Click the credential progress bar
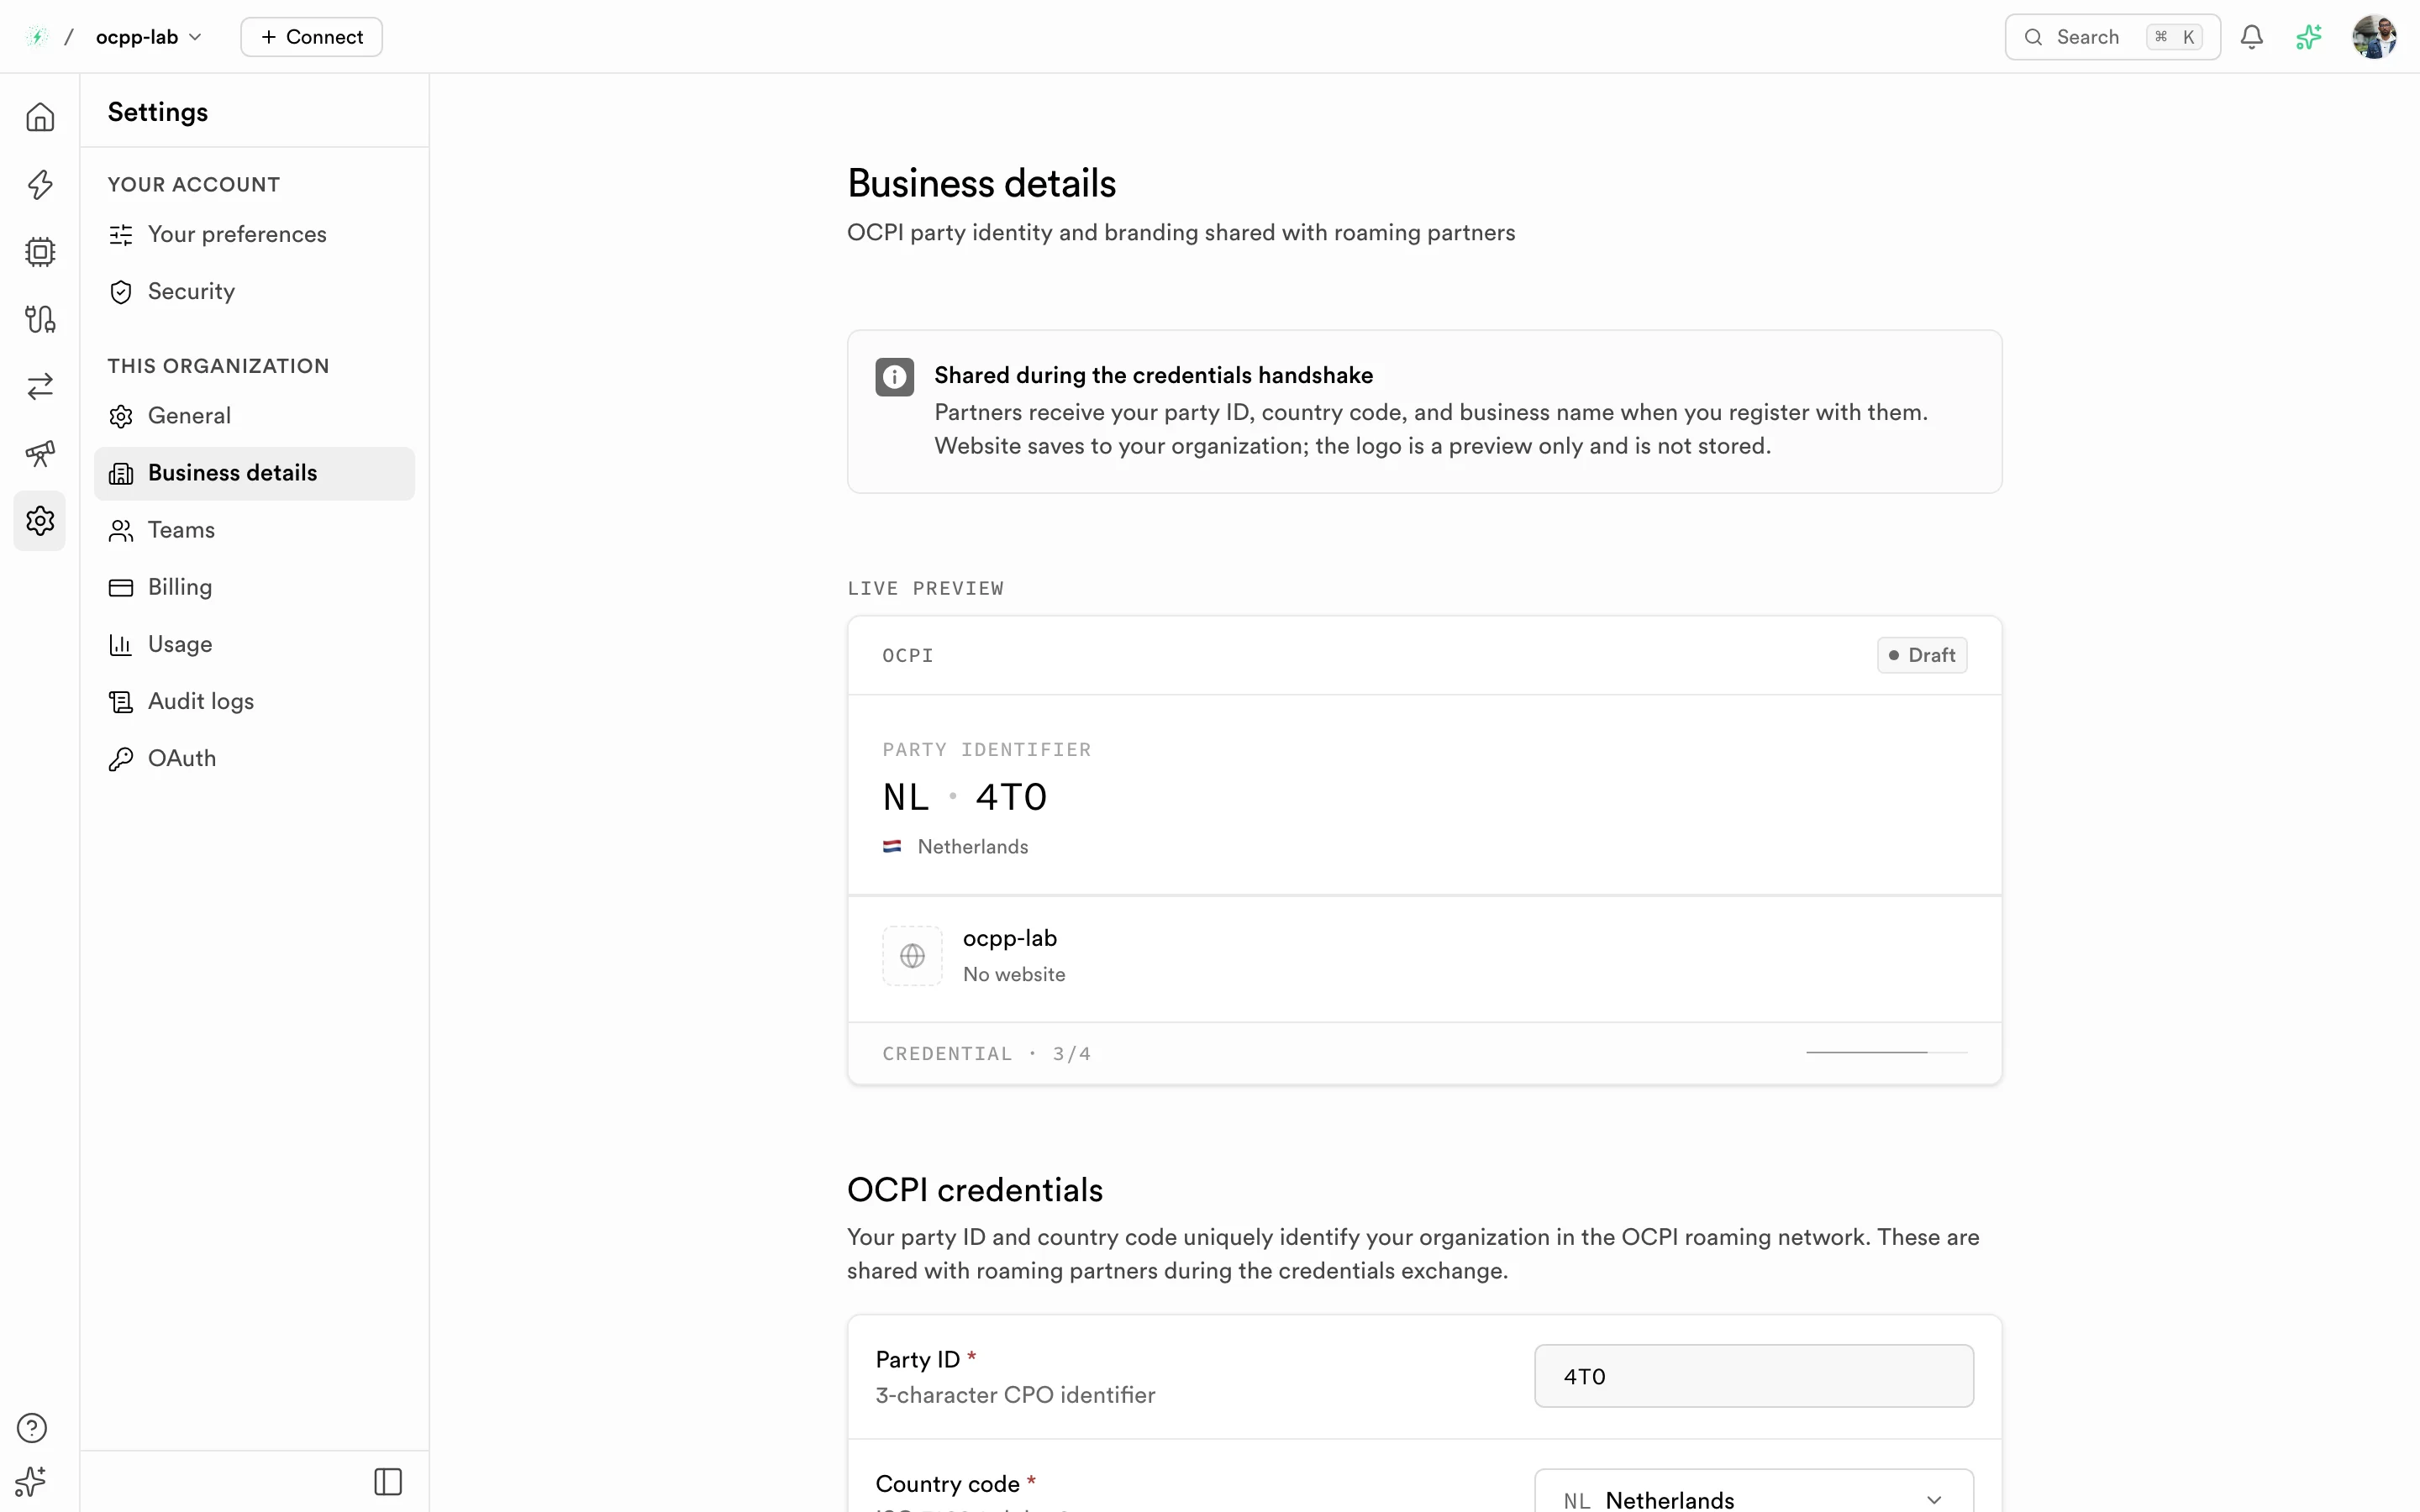The height and width of the screenshot is (1512, 2420). pos(1886,1052)
